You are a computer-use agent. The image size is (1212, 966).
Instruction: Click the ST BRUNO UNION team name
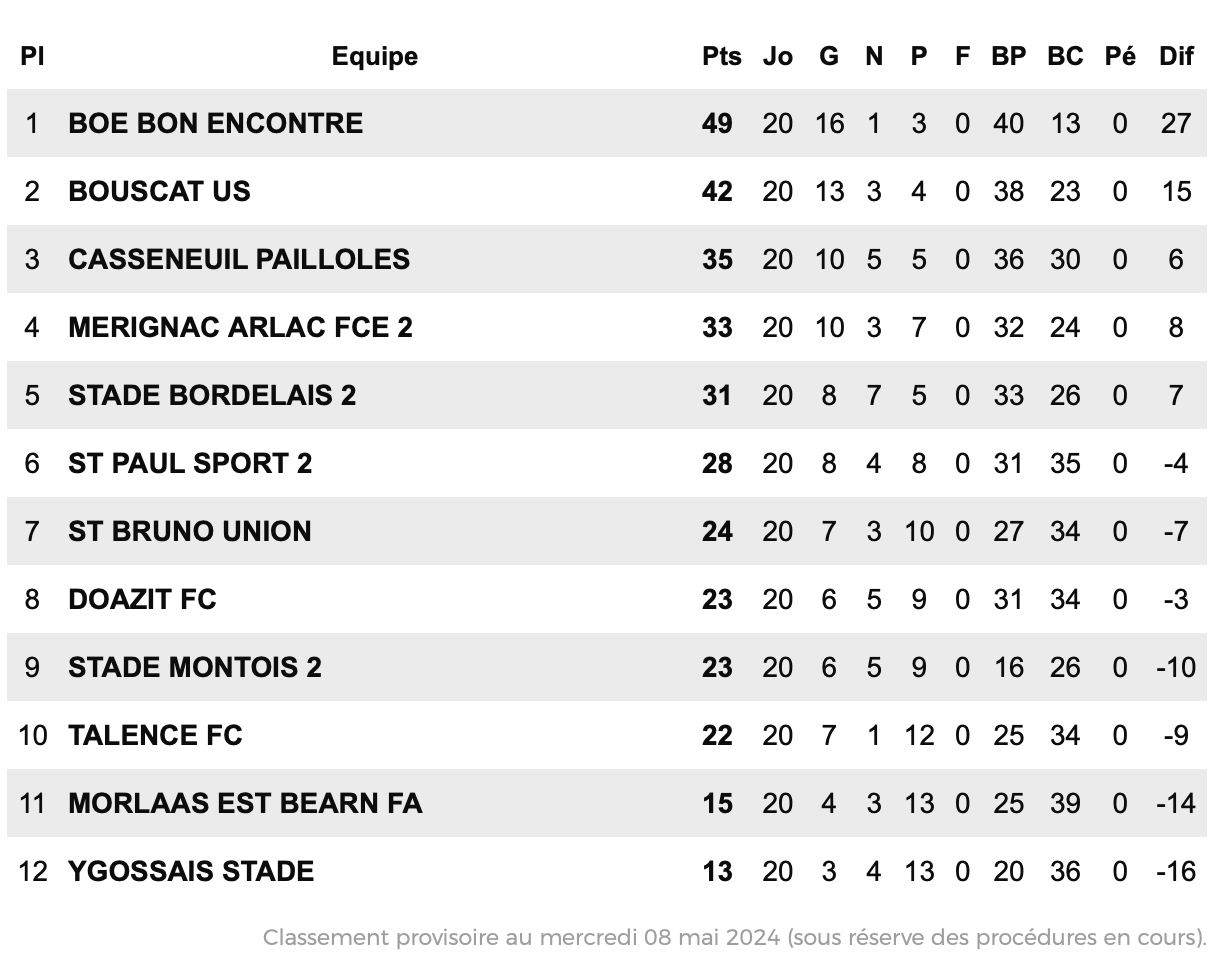190,531
